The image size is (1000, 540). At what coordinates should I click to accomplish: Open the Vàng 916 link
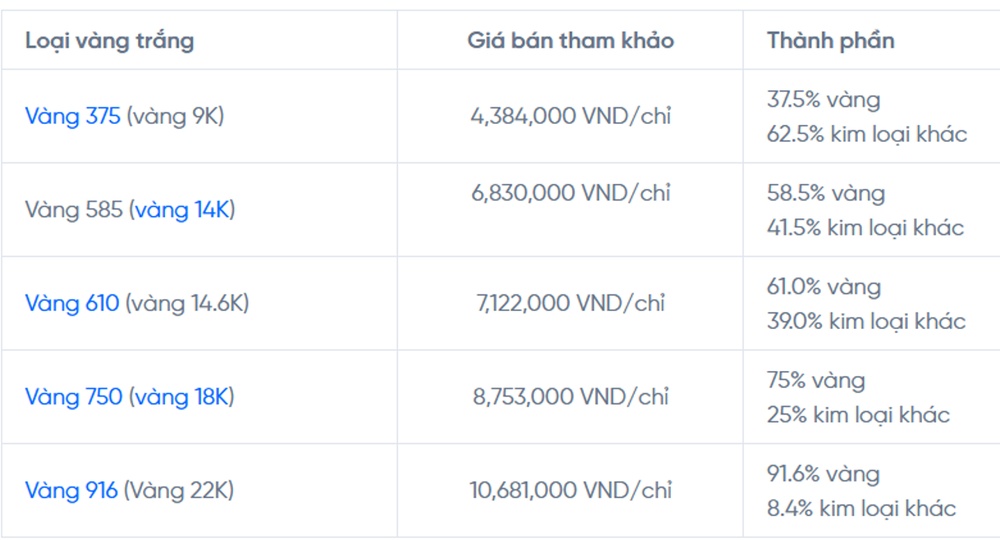click(x=71, y=491)
